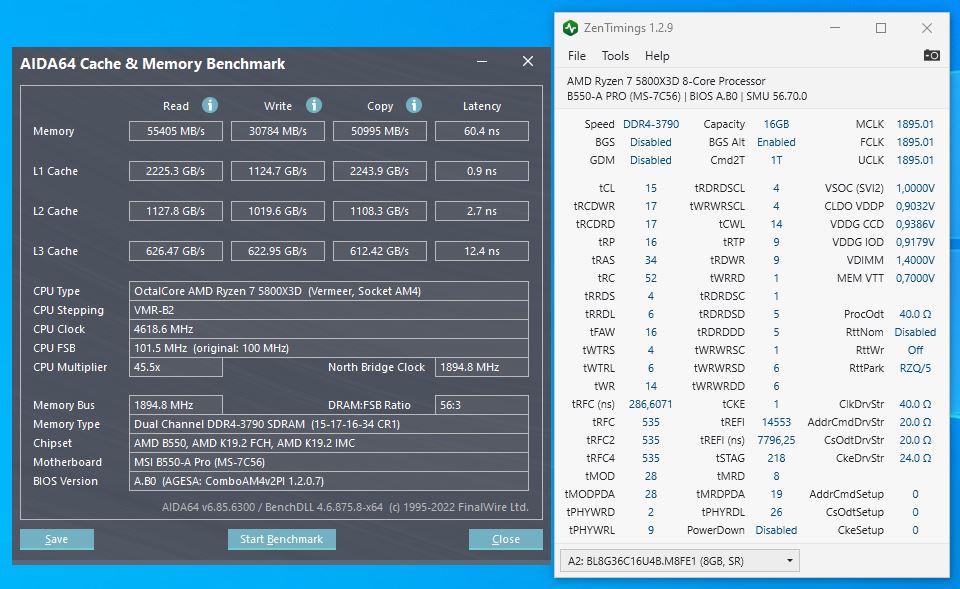Click the CPU FSB field 101.5 MHz

pyautogui.click(x=329, y=348)
